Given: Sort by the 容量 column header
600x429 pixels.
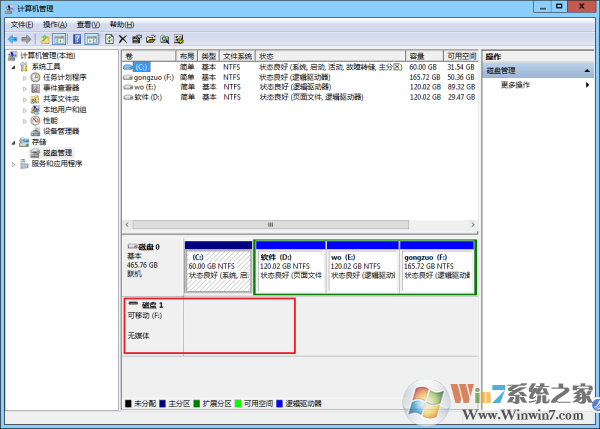Looking at the screenshot, I should click(x=424, y=56).
